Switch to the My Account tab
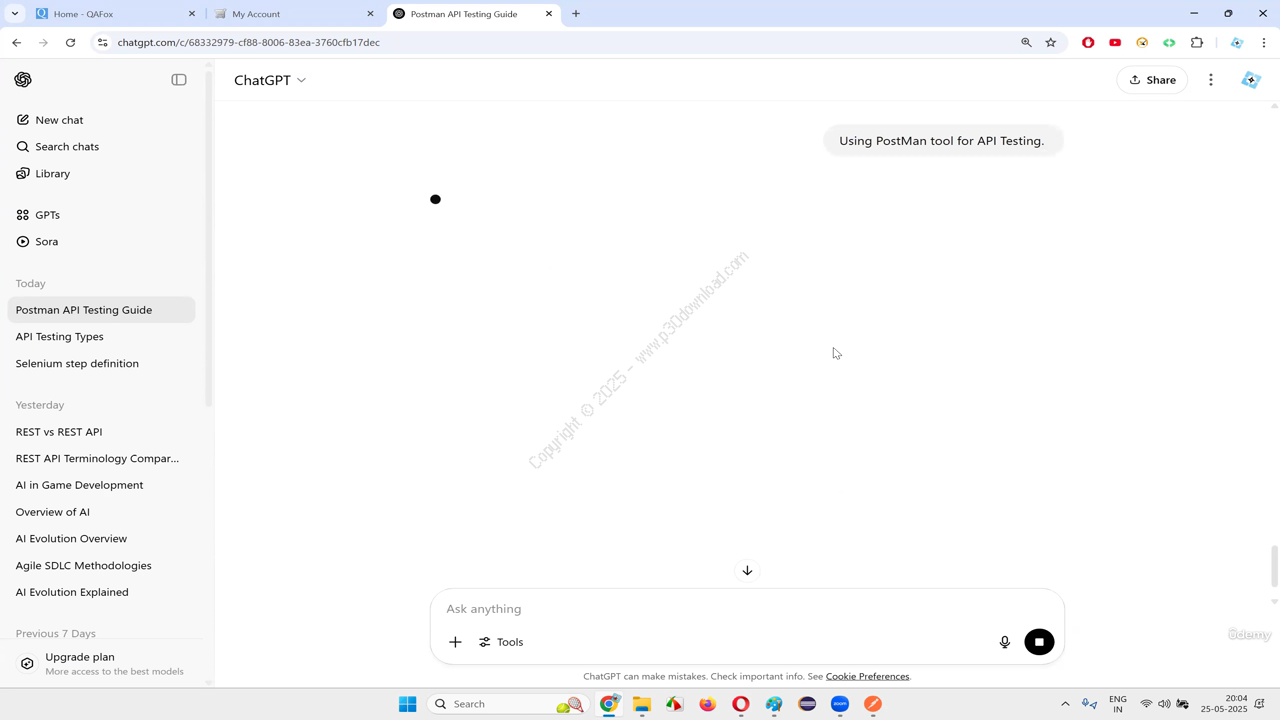Image resolution: width=1280 pixels, height=720 pixels. point(295,14)
